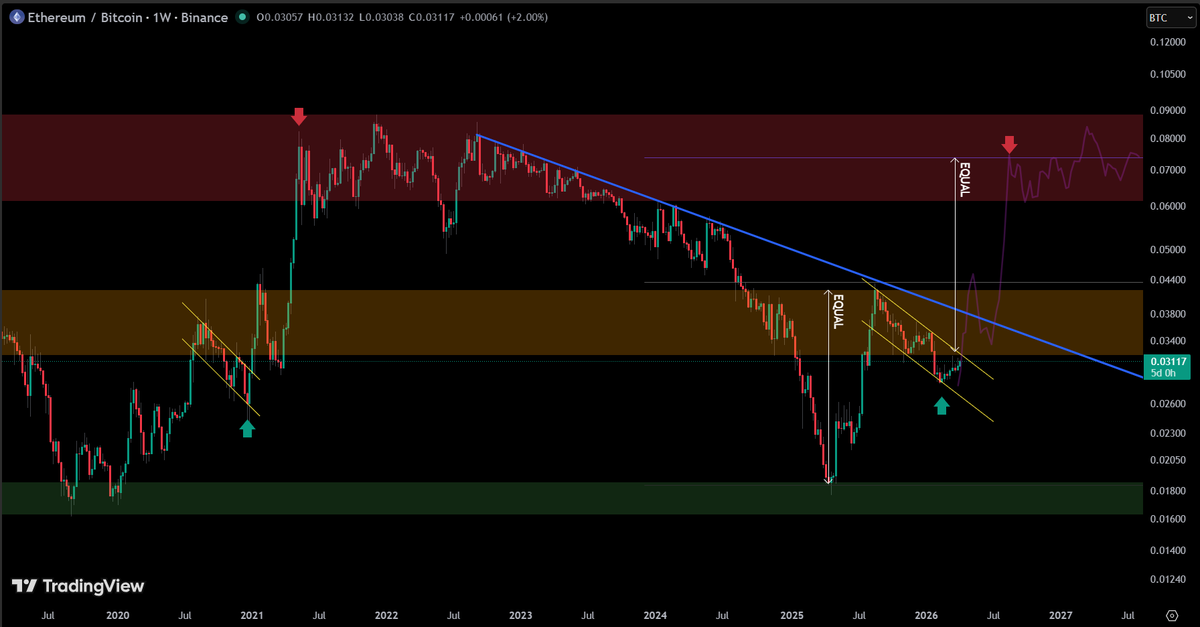Click the 0.06000 price axis label
The height and width of the screenshot is (627, 1200).
(x=1168, y=207)
